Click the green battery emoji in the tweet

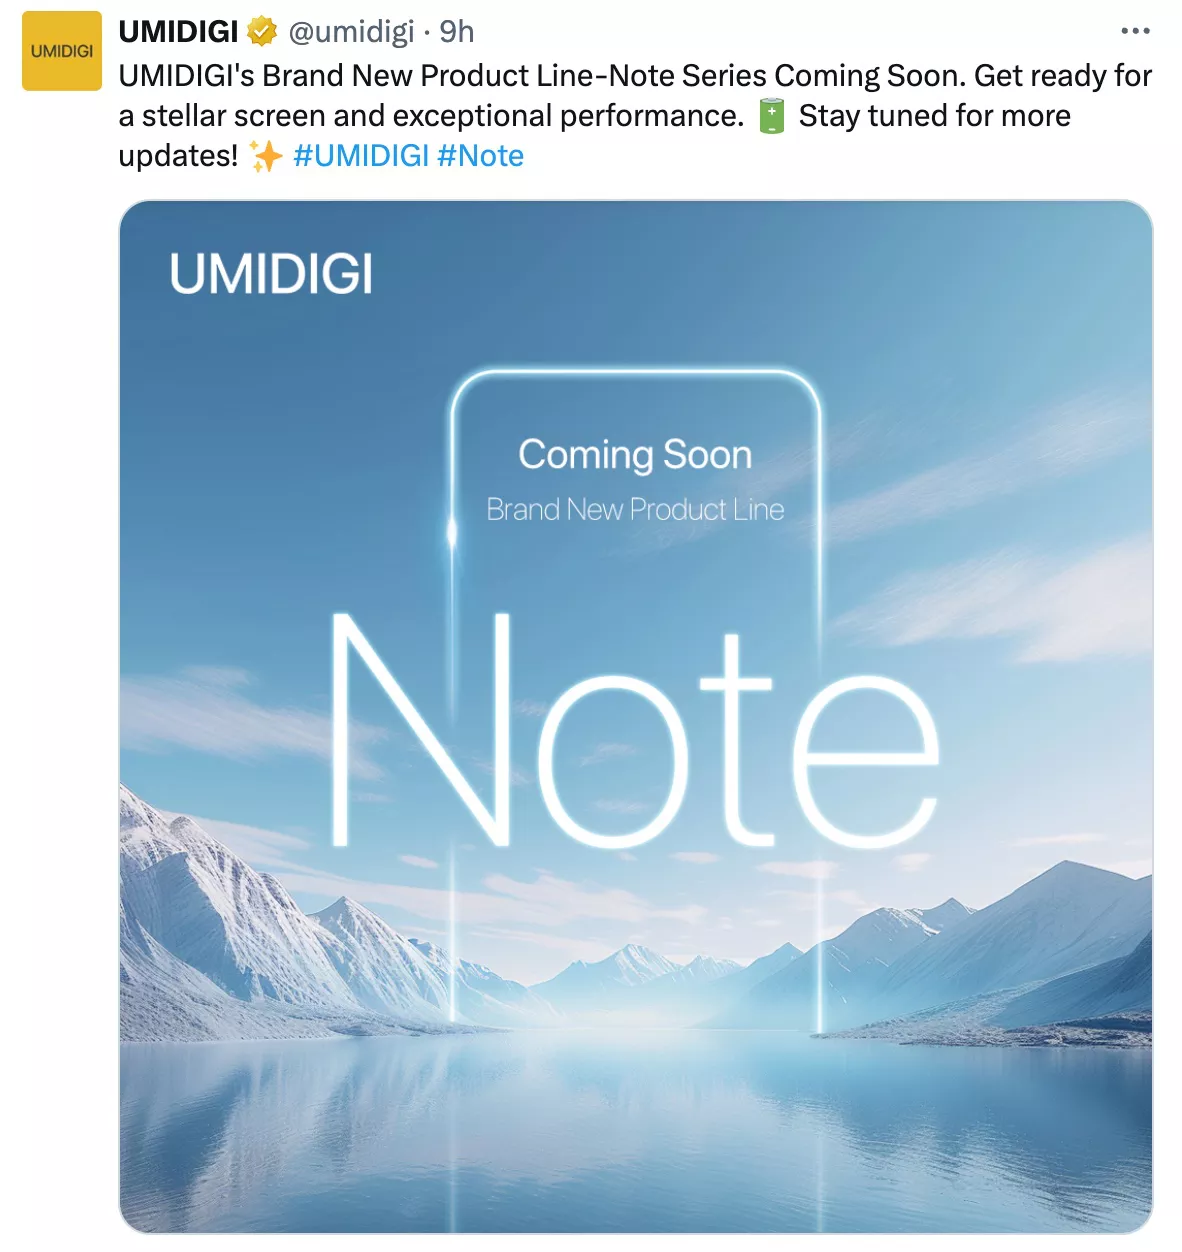771,115
